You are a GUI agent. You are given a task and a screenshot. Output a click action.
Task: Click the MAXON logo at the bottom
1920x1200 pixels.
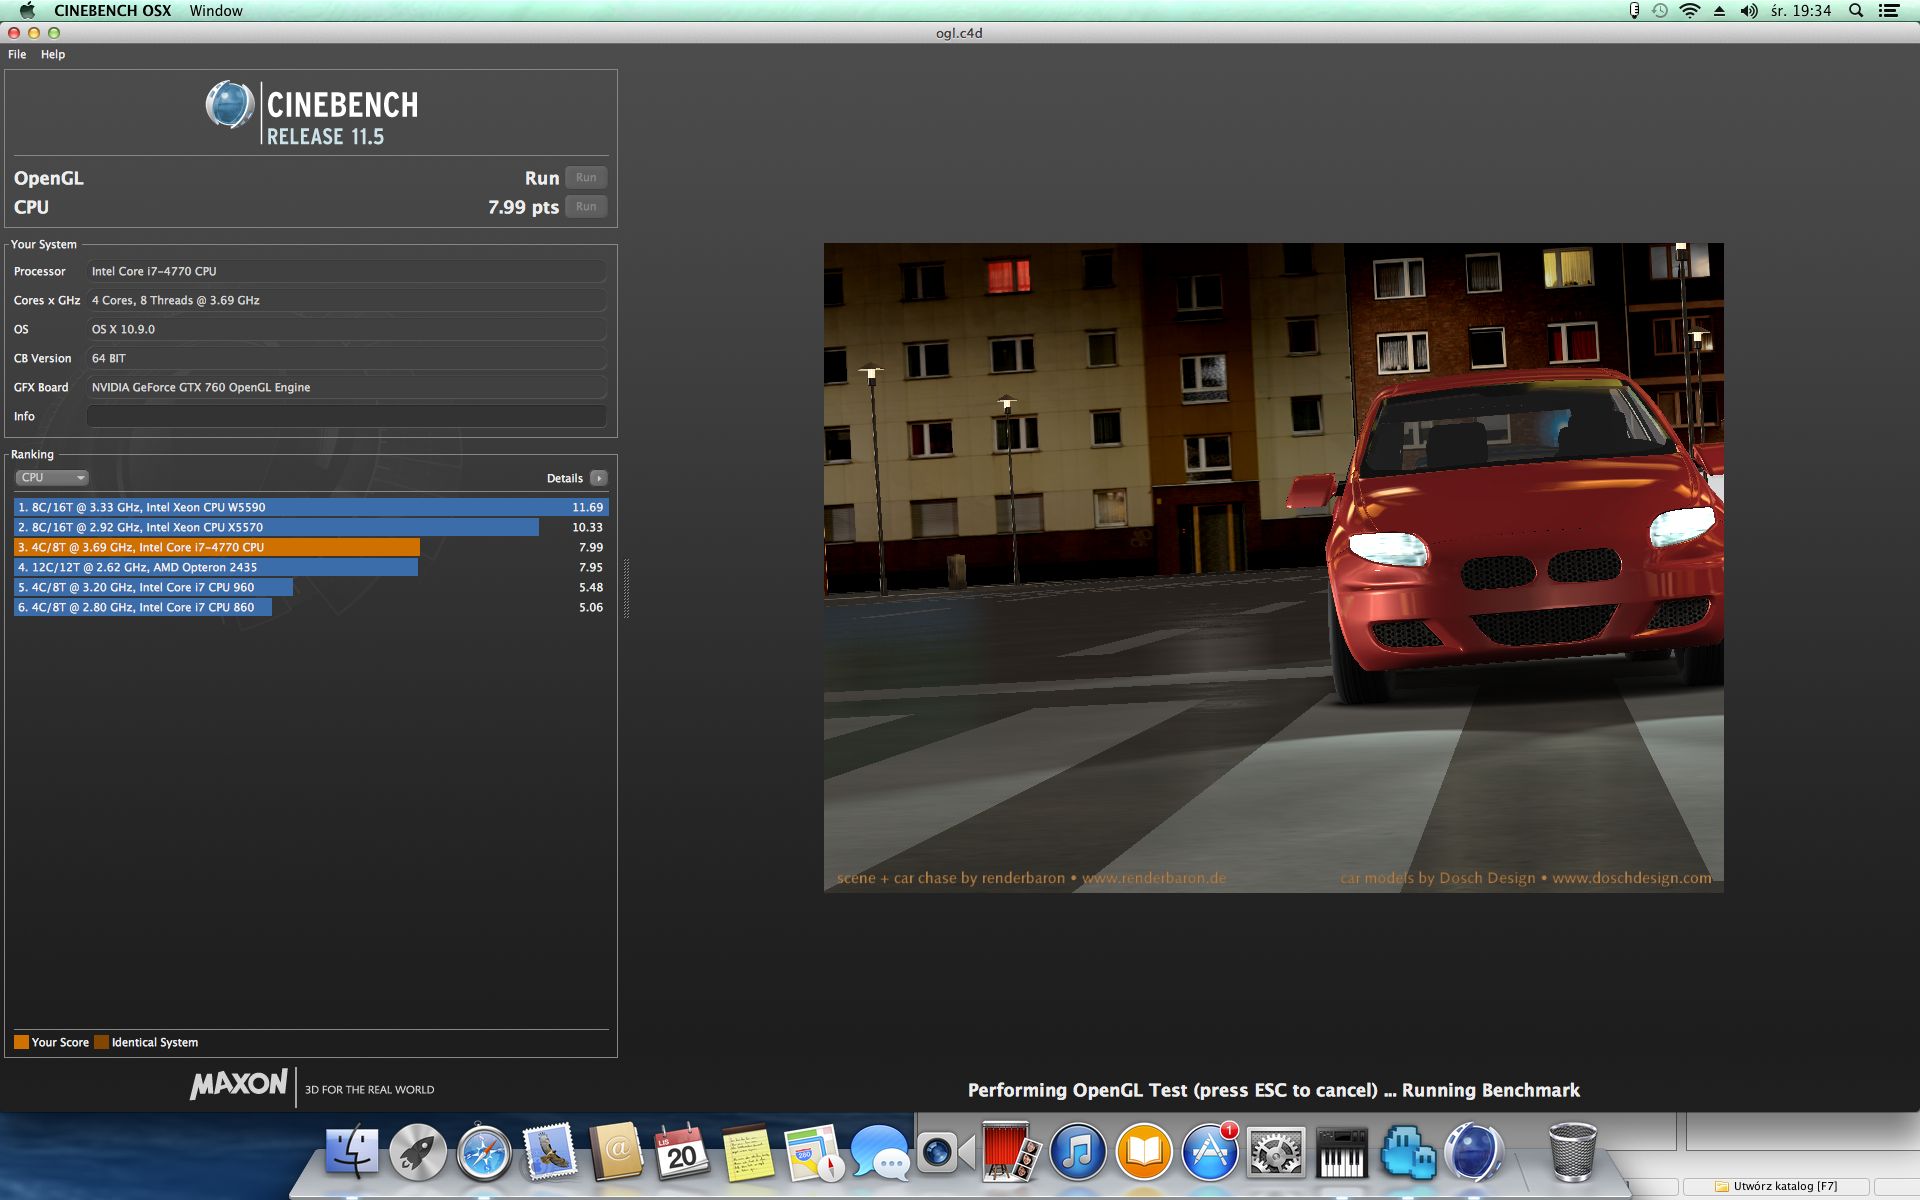(239, 1084)
